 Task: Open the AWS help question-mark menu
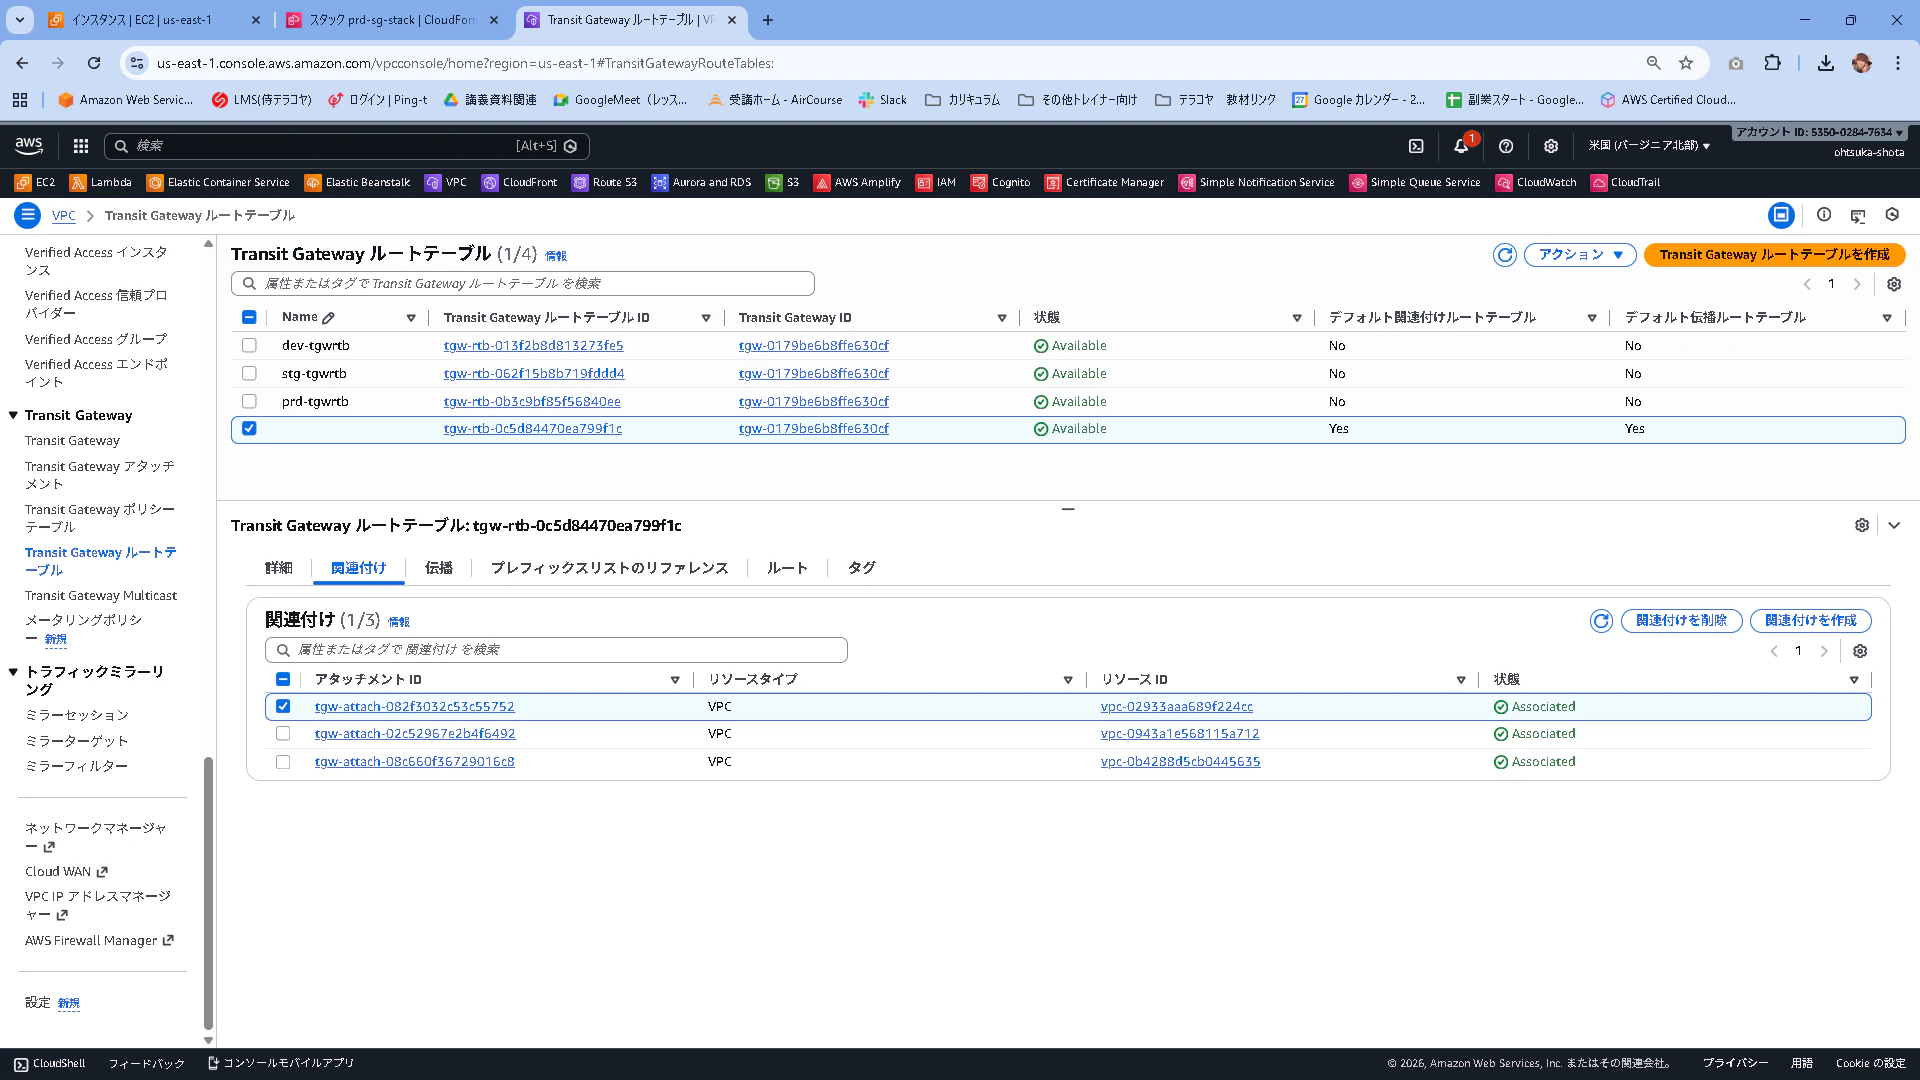pyautogui.click(x=1506, y=146)
